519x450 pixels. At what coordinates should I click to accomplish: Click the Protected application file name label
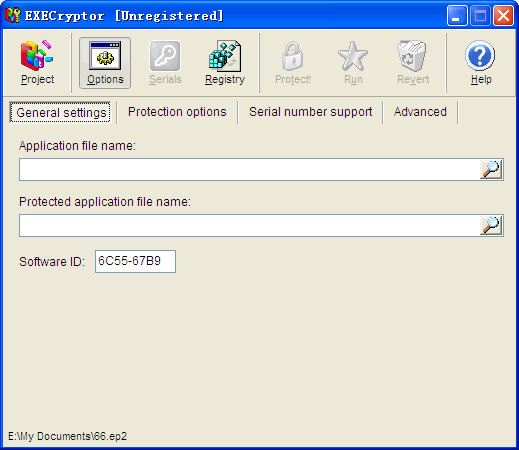(105, 202)
